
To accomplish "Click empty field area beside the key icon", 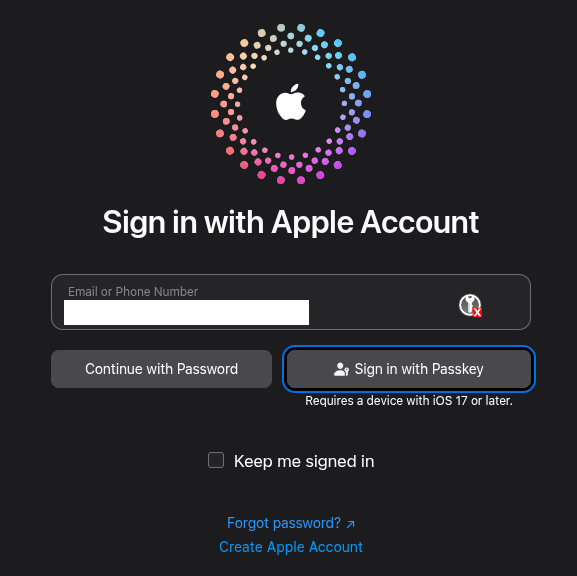I will [x=383, y=311].
